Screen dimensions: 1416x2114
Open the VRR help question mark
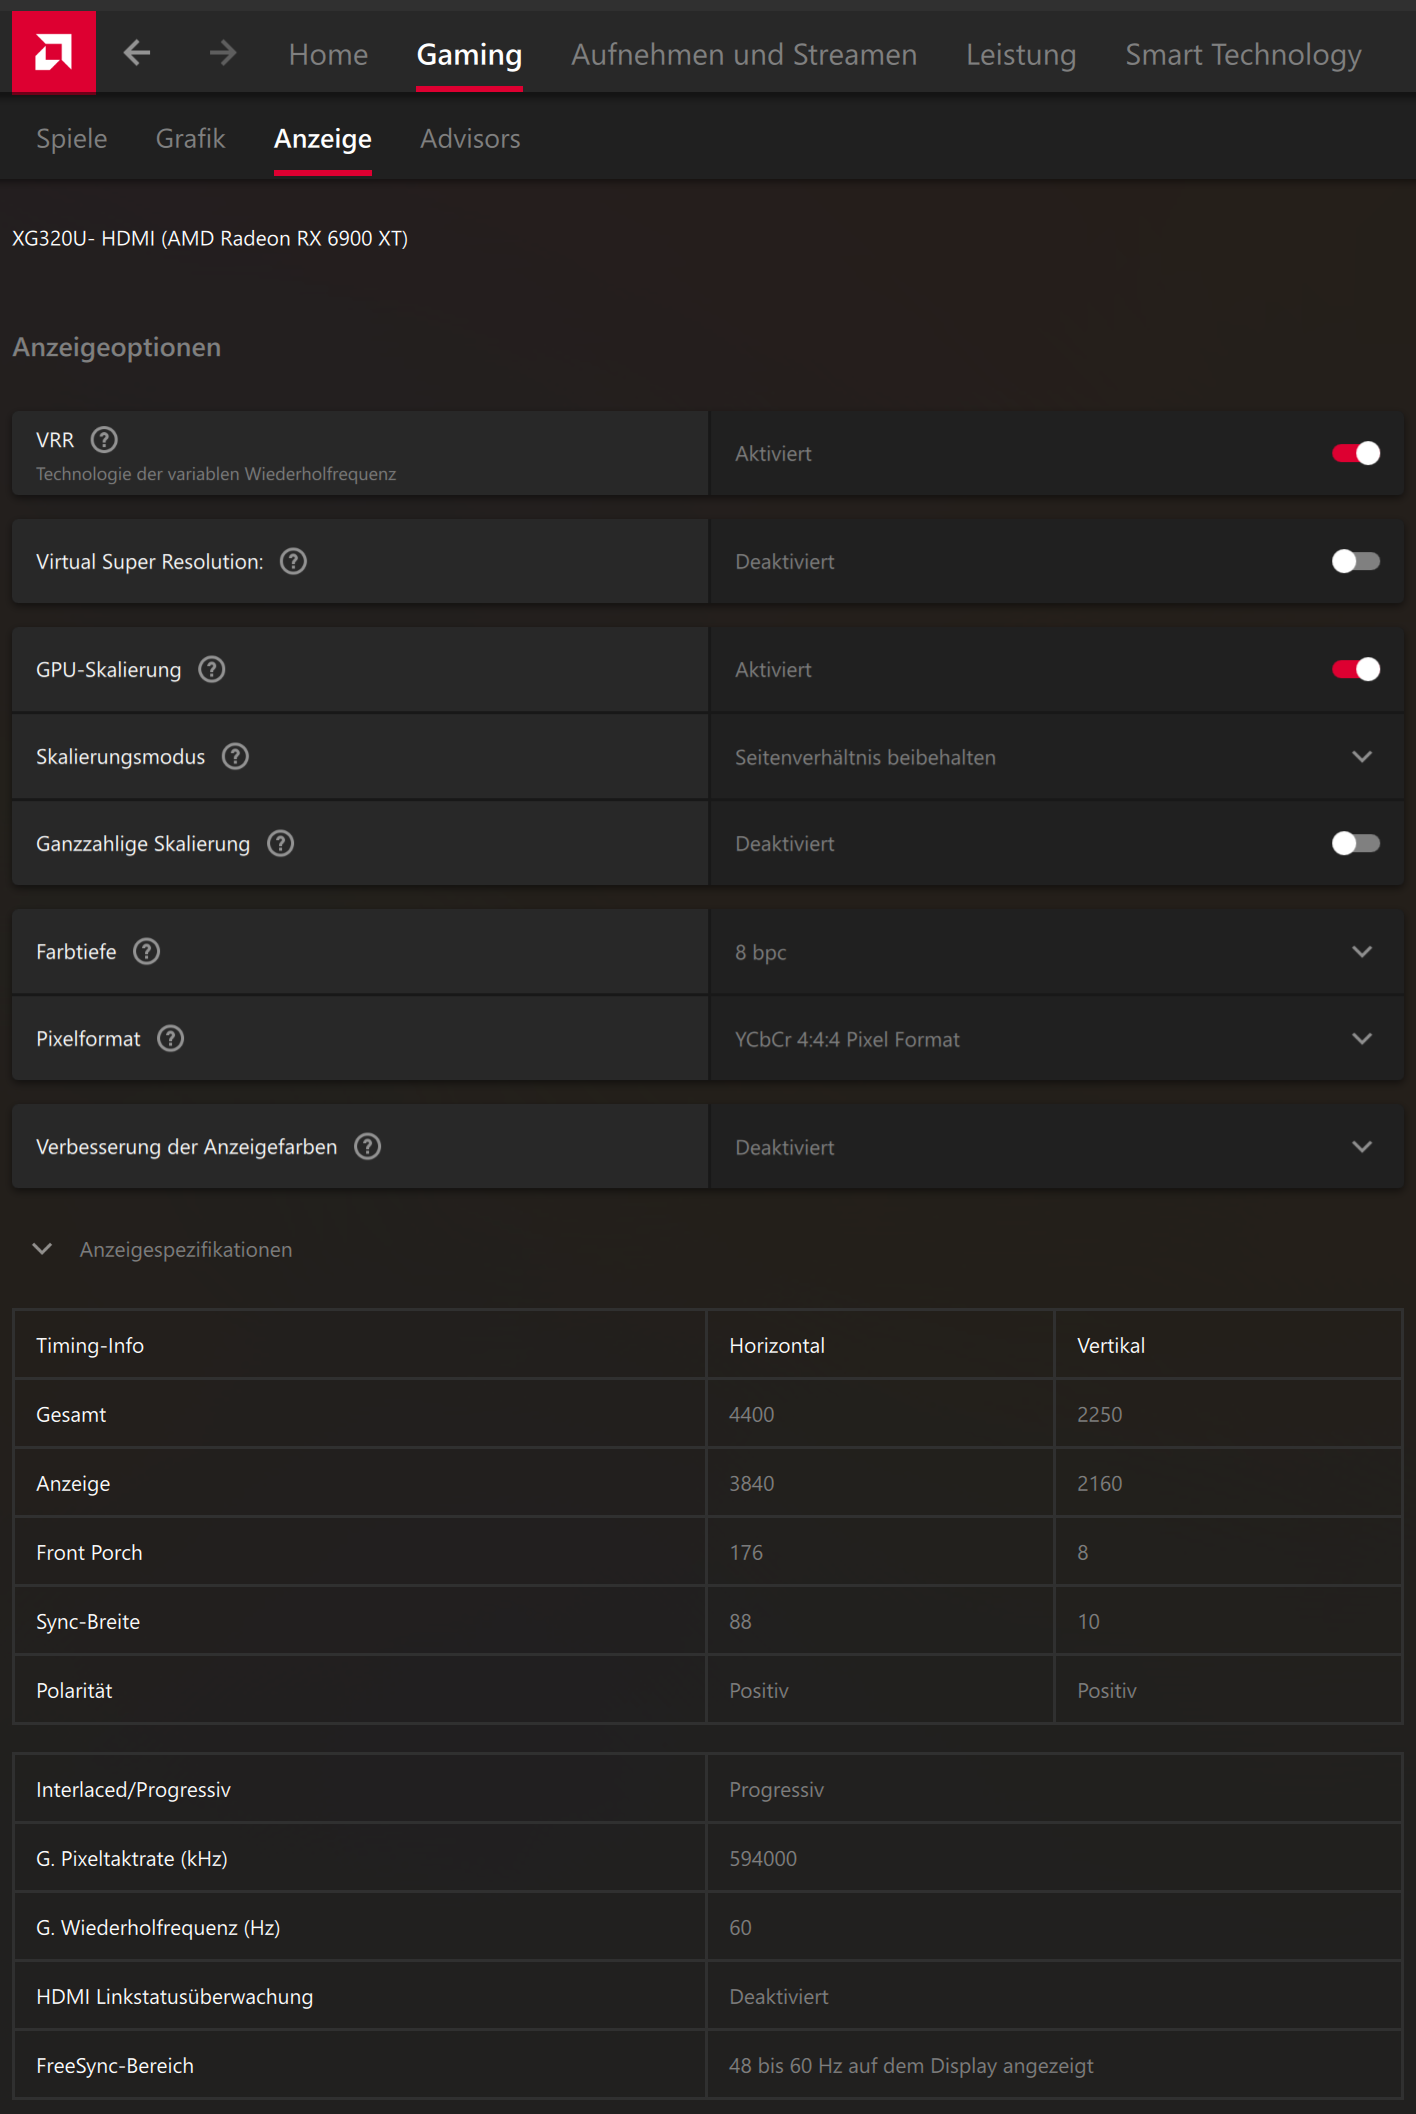click(x=104, y=440)
